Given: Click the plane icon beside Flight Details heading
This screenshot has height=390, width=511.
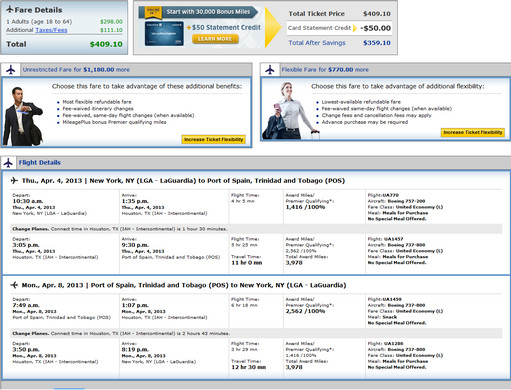Looking at the screenshot, I should tap(8, 163).
